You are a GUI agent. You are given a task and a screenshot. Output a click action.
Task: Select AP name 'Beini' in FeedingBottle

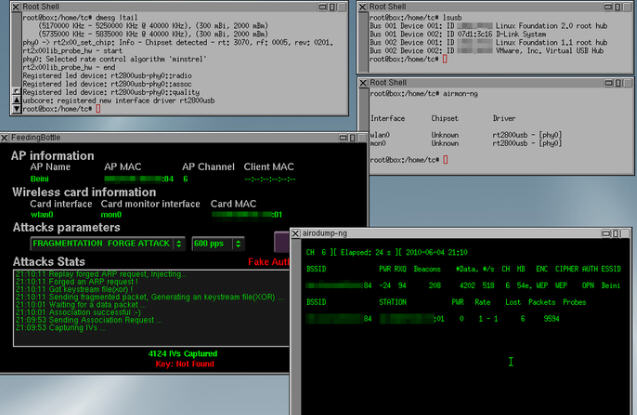click(x=39, y=179)
